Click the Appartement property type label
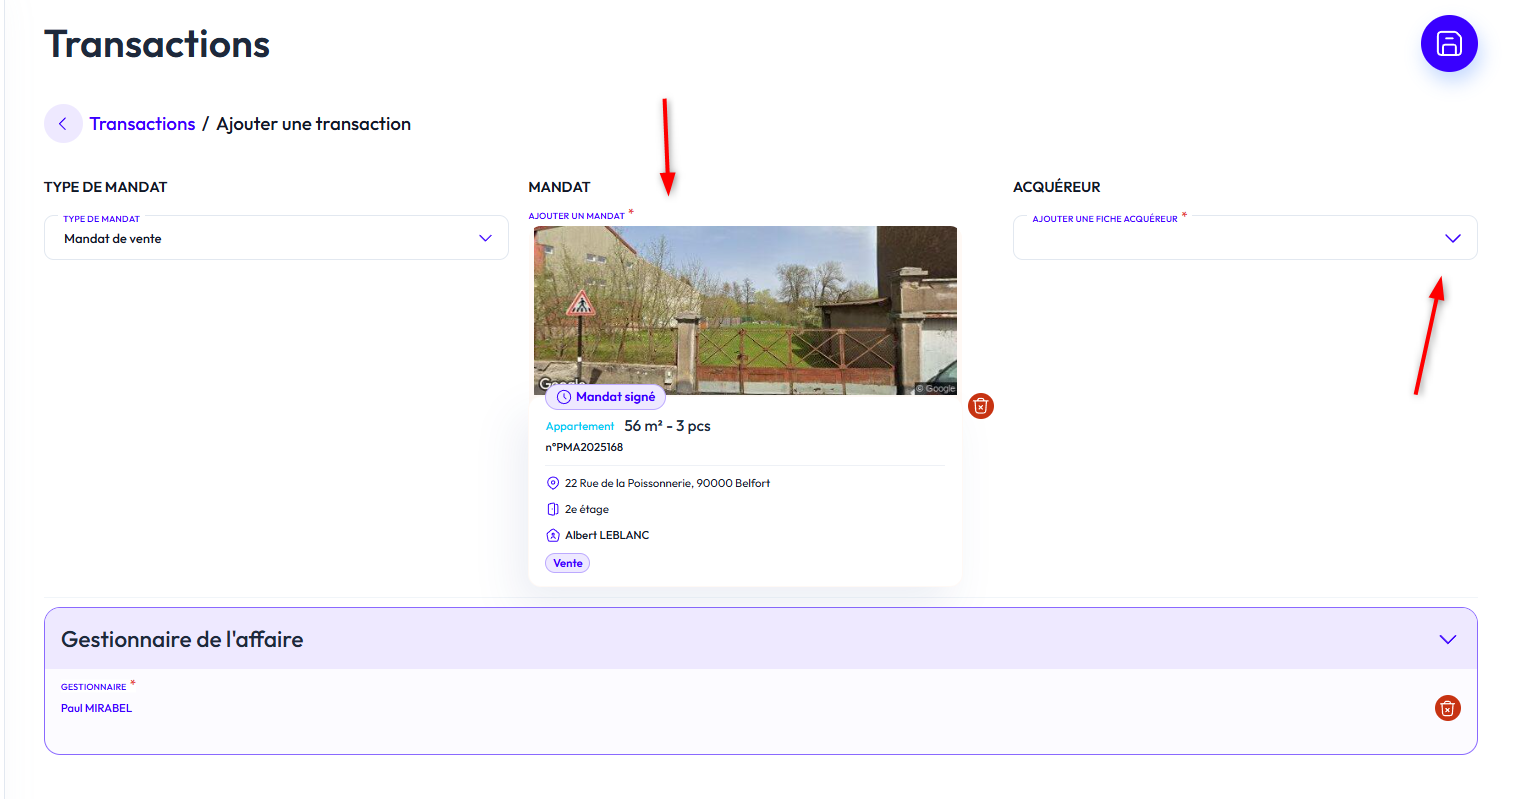This screenshot has width=1515, height=799. point(580,427)
